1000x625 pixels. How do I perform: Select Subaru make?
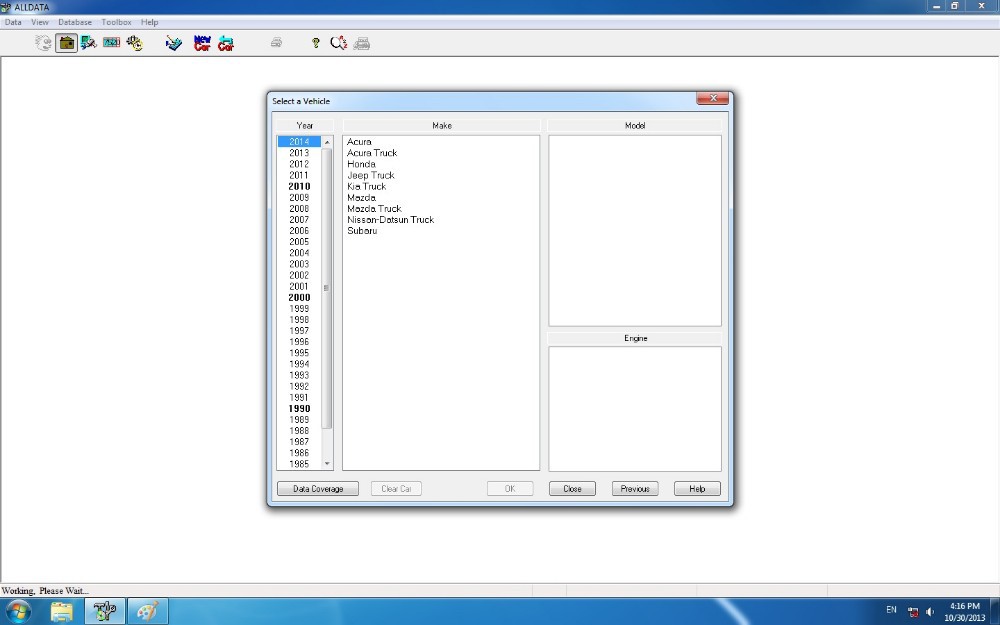(x=362, y=231)
